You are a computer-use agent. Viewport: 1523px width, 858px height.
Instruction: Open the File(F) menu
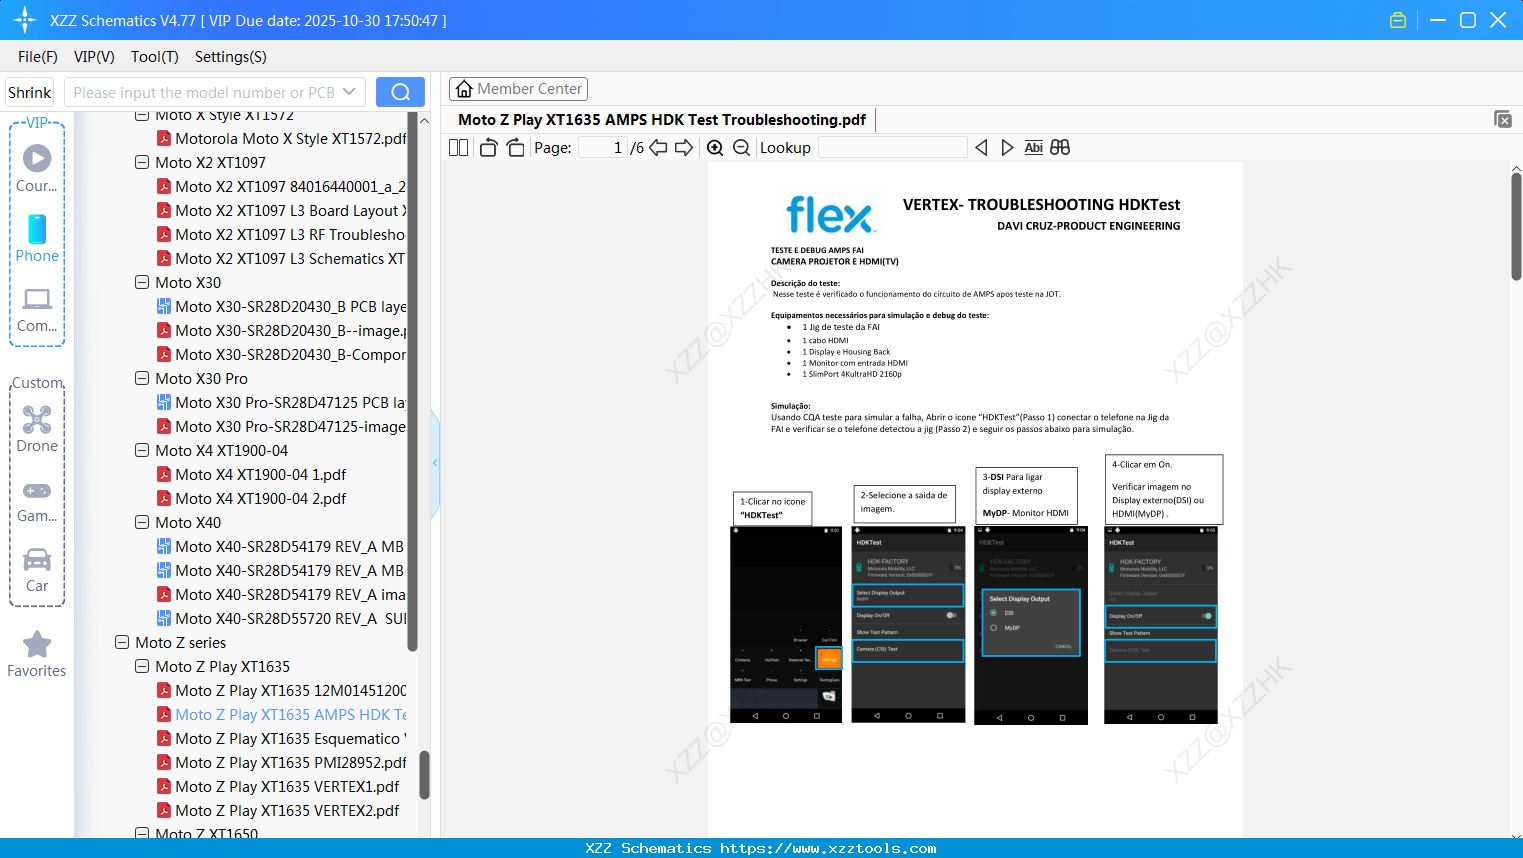tap(38, 57)
